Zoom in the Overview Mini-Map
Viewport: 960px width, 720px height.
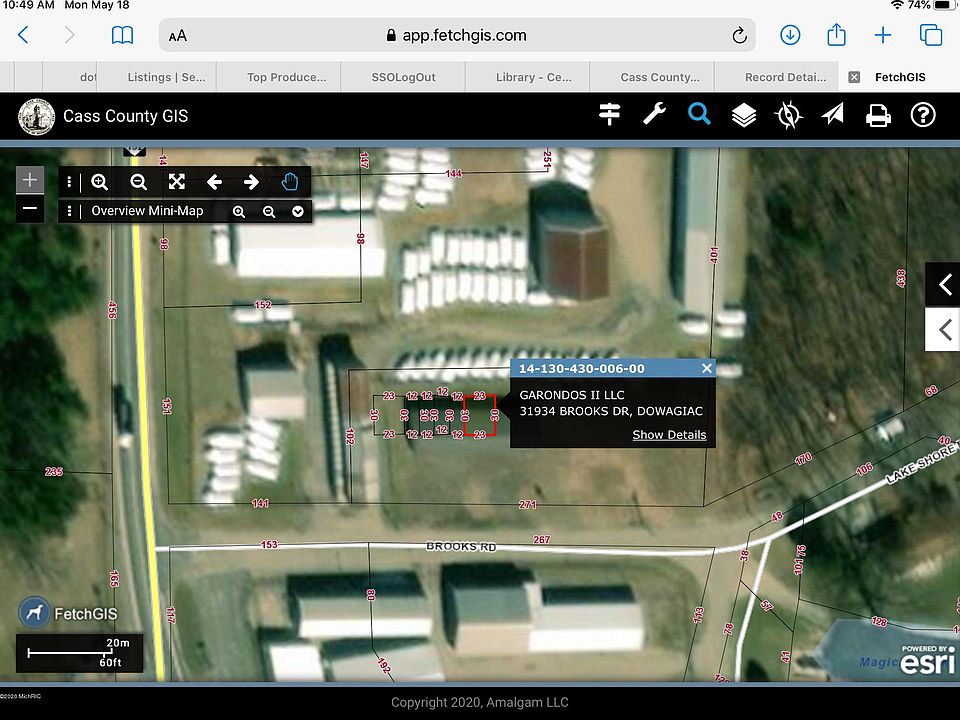click(x=239, y=212)
